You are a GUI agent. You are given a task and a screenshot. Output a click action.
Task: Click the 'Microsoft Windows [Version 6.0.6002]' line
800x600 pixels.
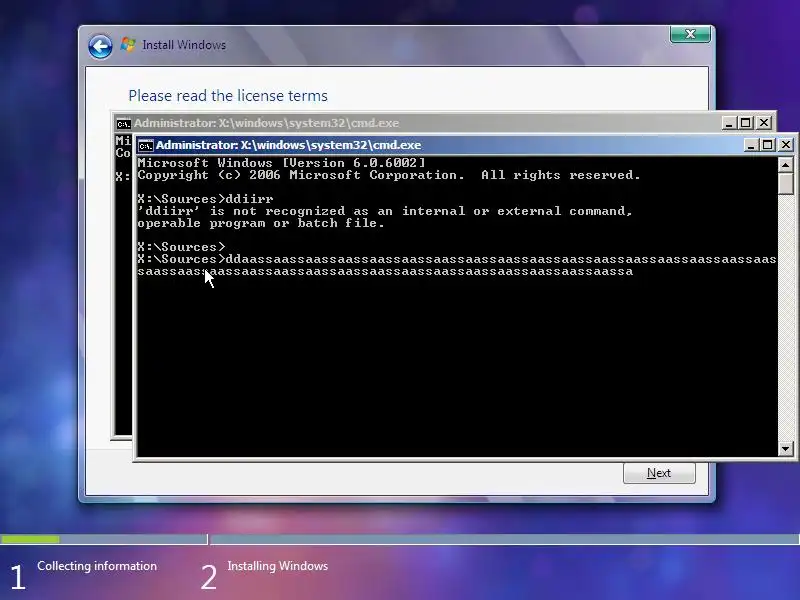(281, 163)
